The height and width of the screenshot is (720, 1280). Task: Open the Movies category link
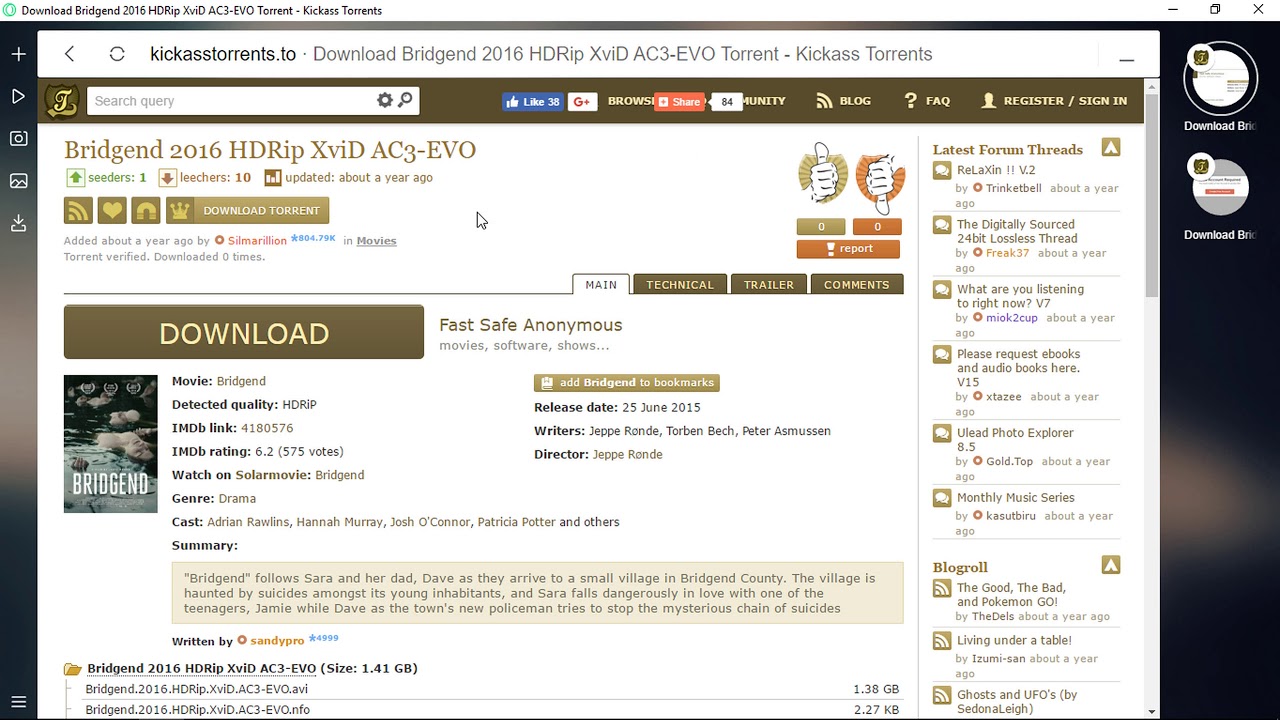376,241
